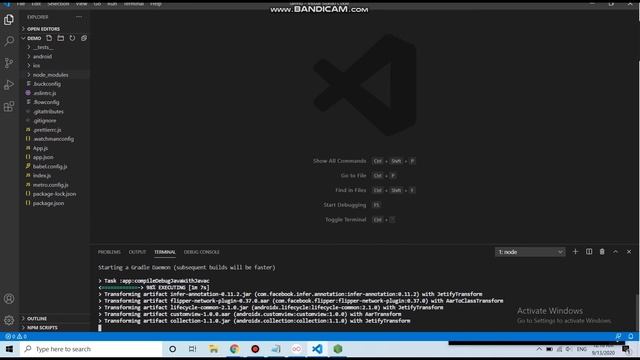Open Explorer more actions ellipsis
This screenshot has height=360, width=640.
(79, 17)
